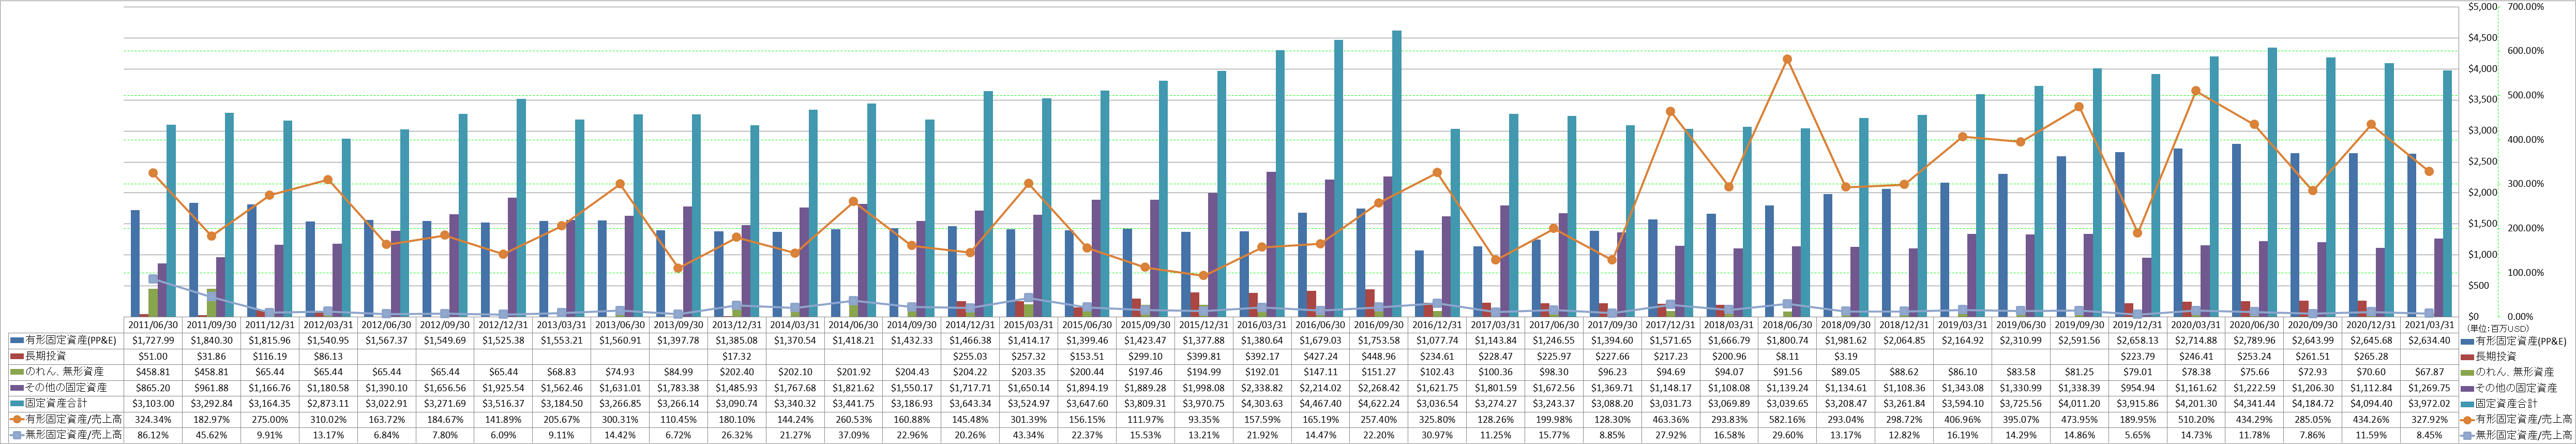
Task: Click the $2,064.85 cell
Action: (x=1904, y=340)
